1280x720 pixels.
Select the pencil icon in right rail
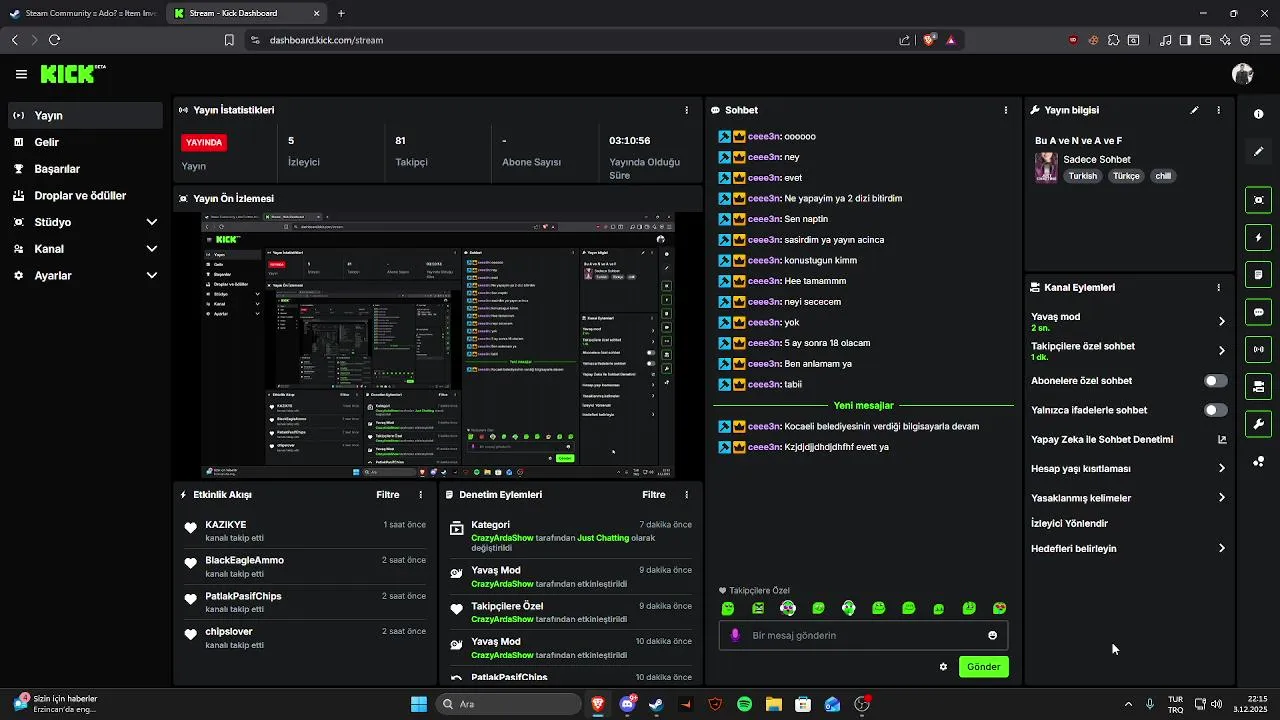point(1259,151)
